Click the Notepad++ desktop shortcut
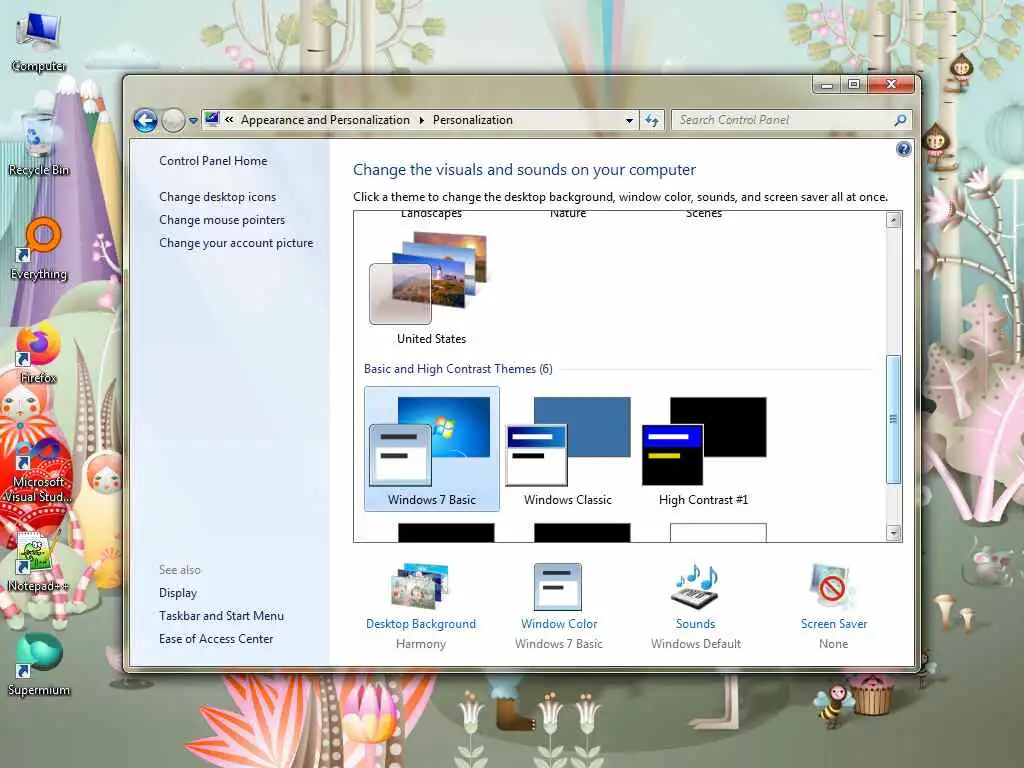This screenshot has width=1024, height=768. pos(39,562)
